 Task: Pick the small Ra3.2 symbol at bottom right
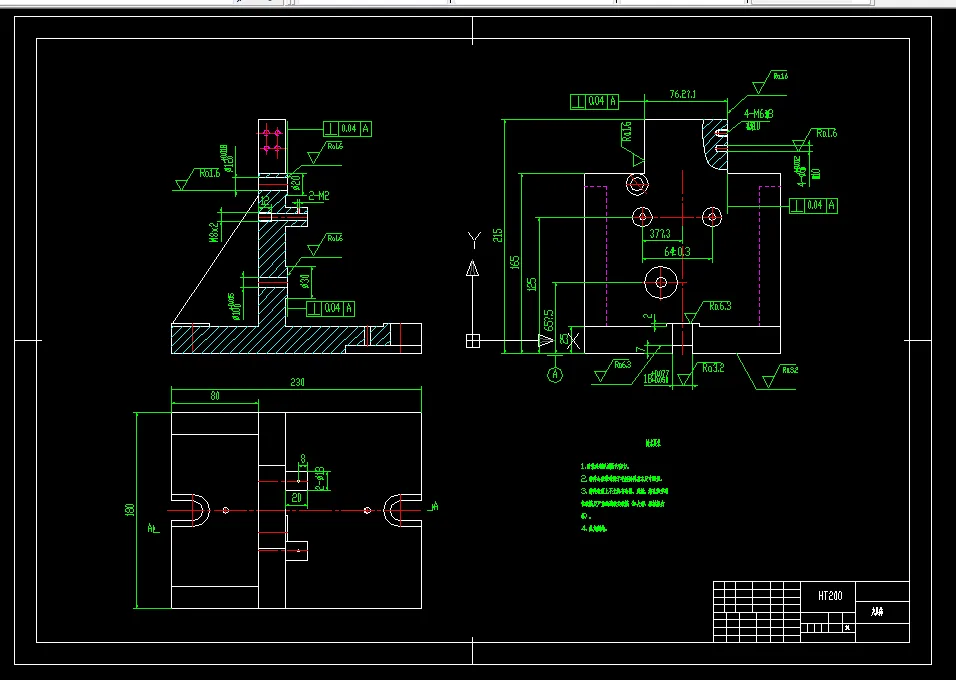780,377
